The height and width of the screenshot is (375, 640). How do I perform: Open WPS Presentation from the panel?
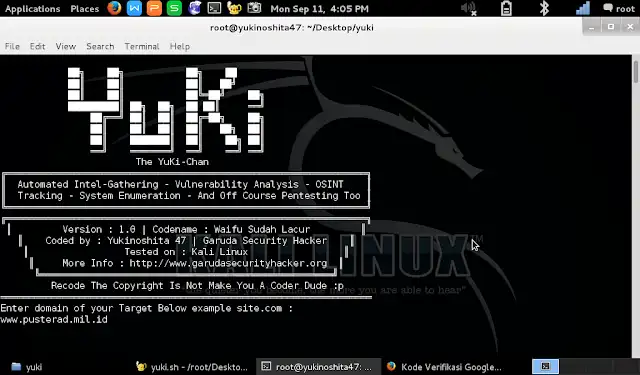154,8
